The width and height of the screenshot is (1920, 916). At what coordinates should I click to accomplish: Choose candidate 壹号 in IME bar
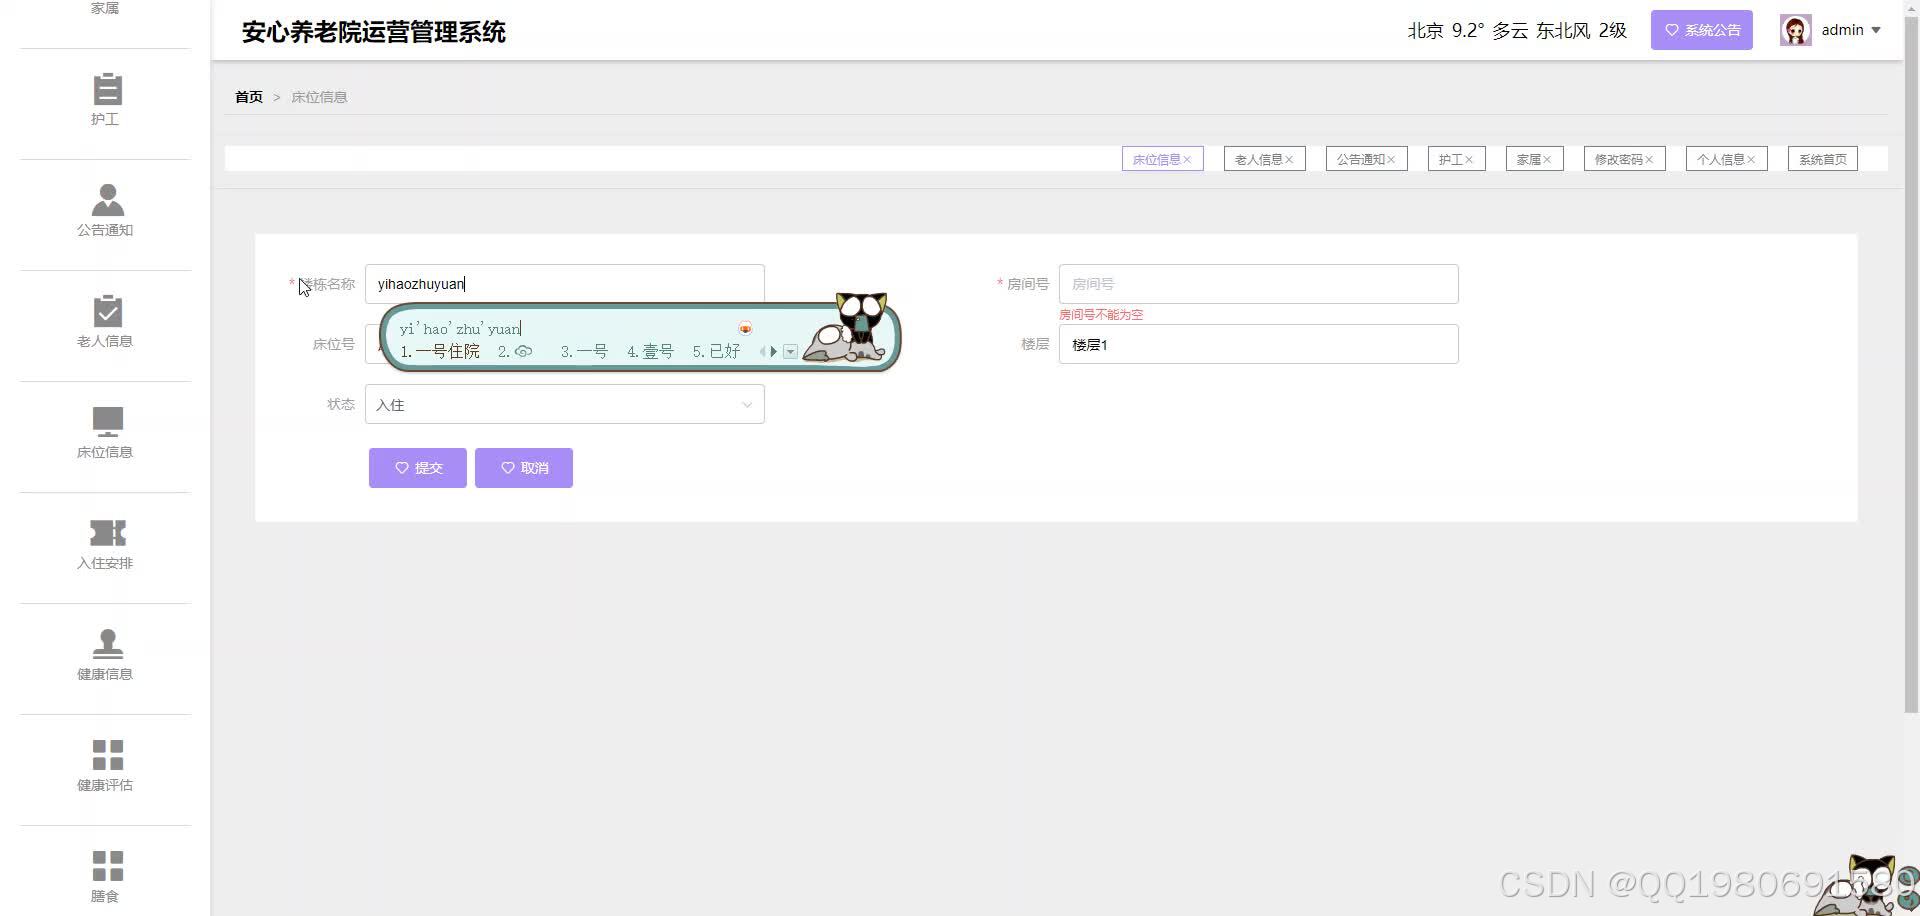click(650, 352)
